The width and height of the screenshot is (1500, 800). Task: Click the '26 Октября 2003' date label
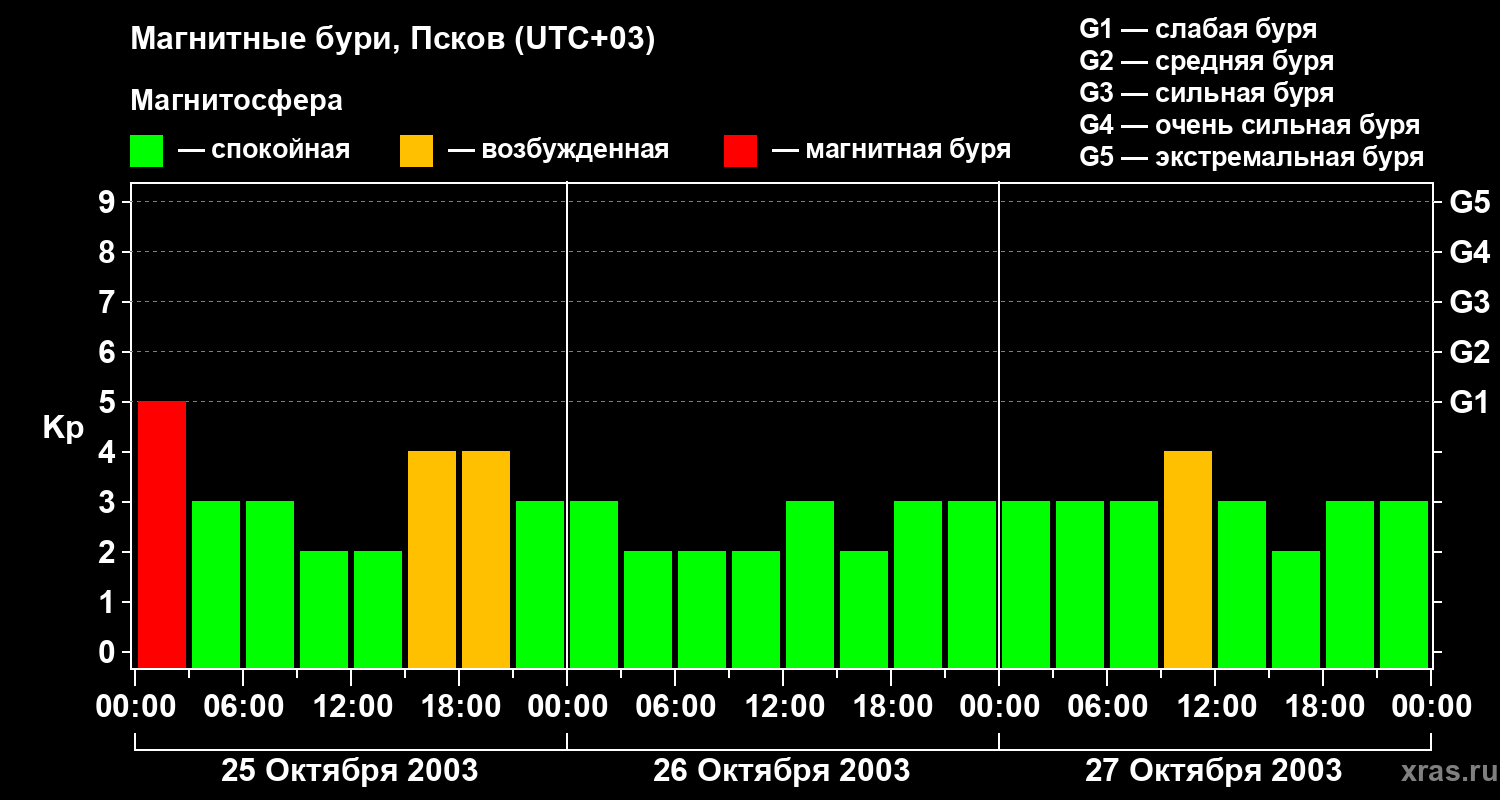click(782, 771)
